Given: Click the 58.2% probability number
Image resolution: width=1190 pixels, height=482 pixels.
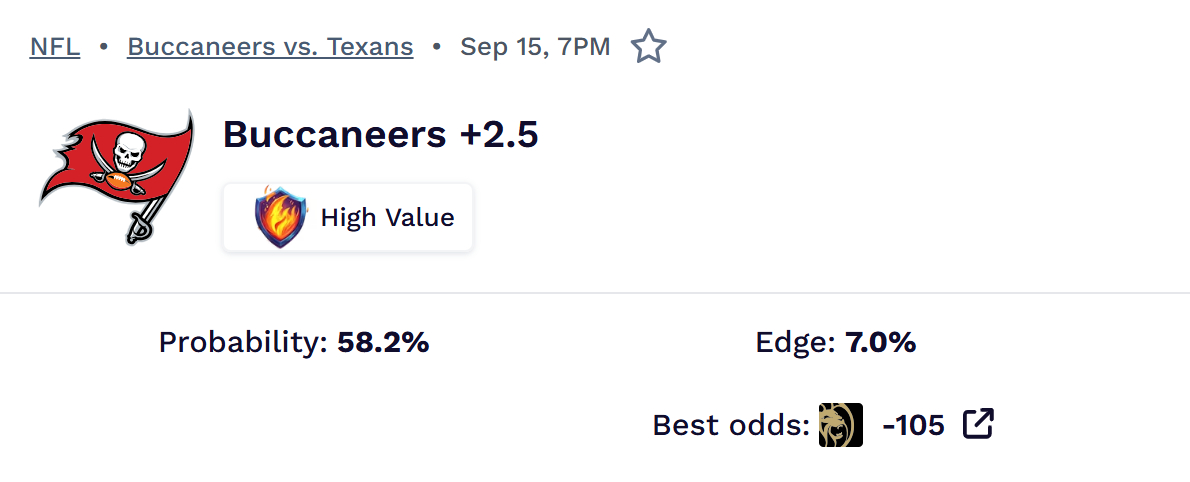Looking at the screenshot, I should pos(383,343).
